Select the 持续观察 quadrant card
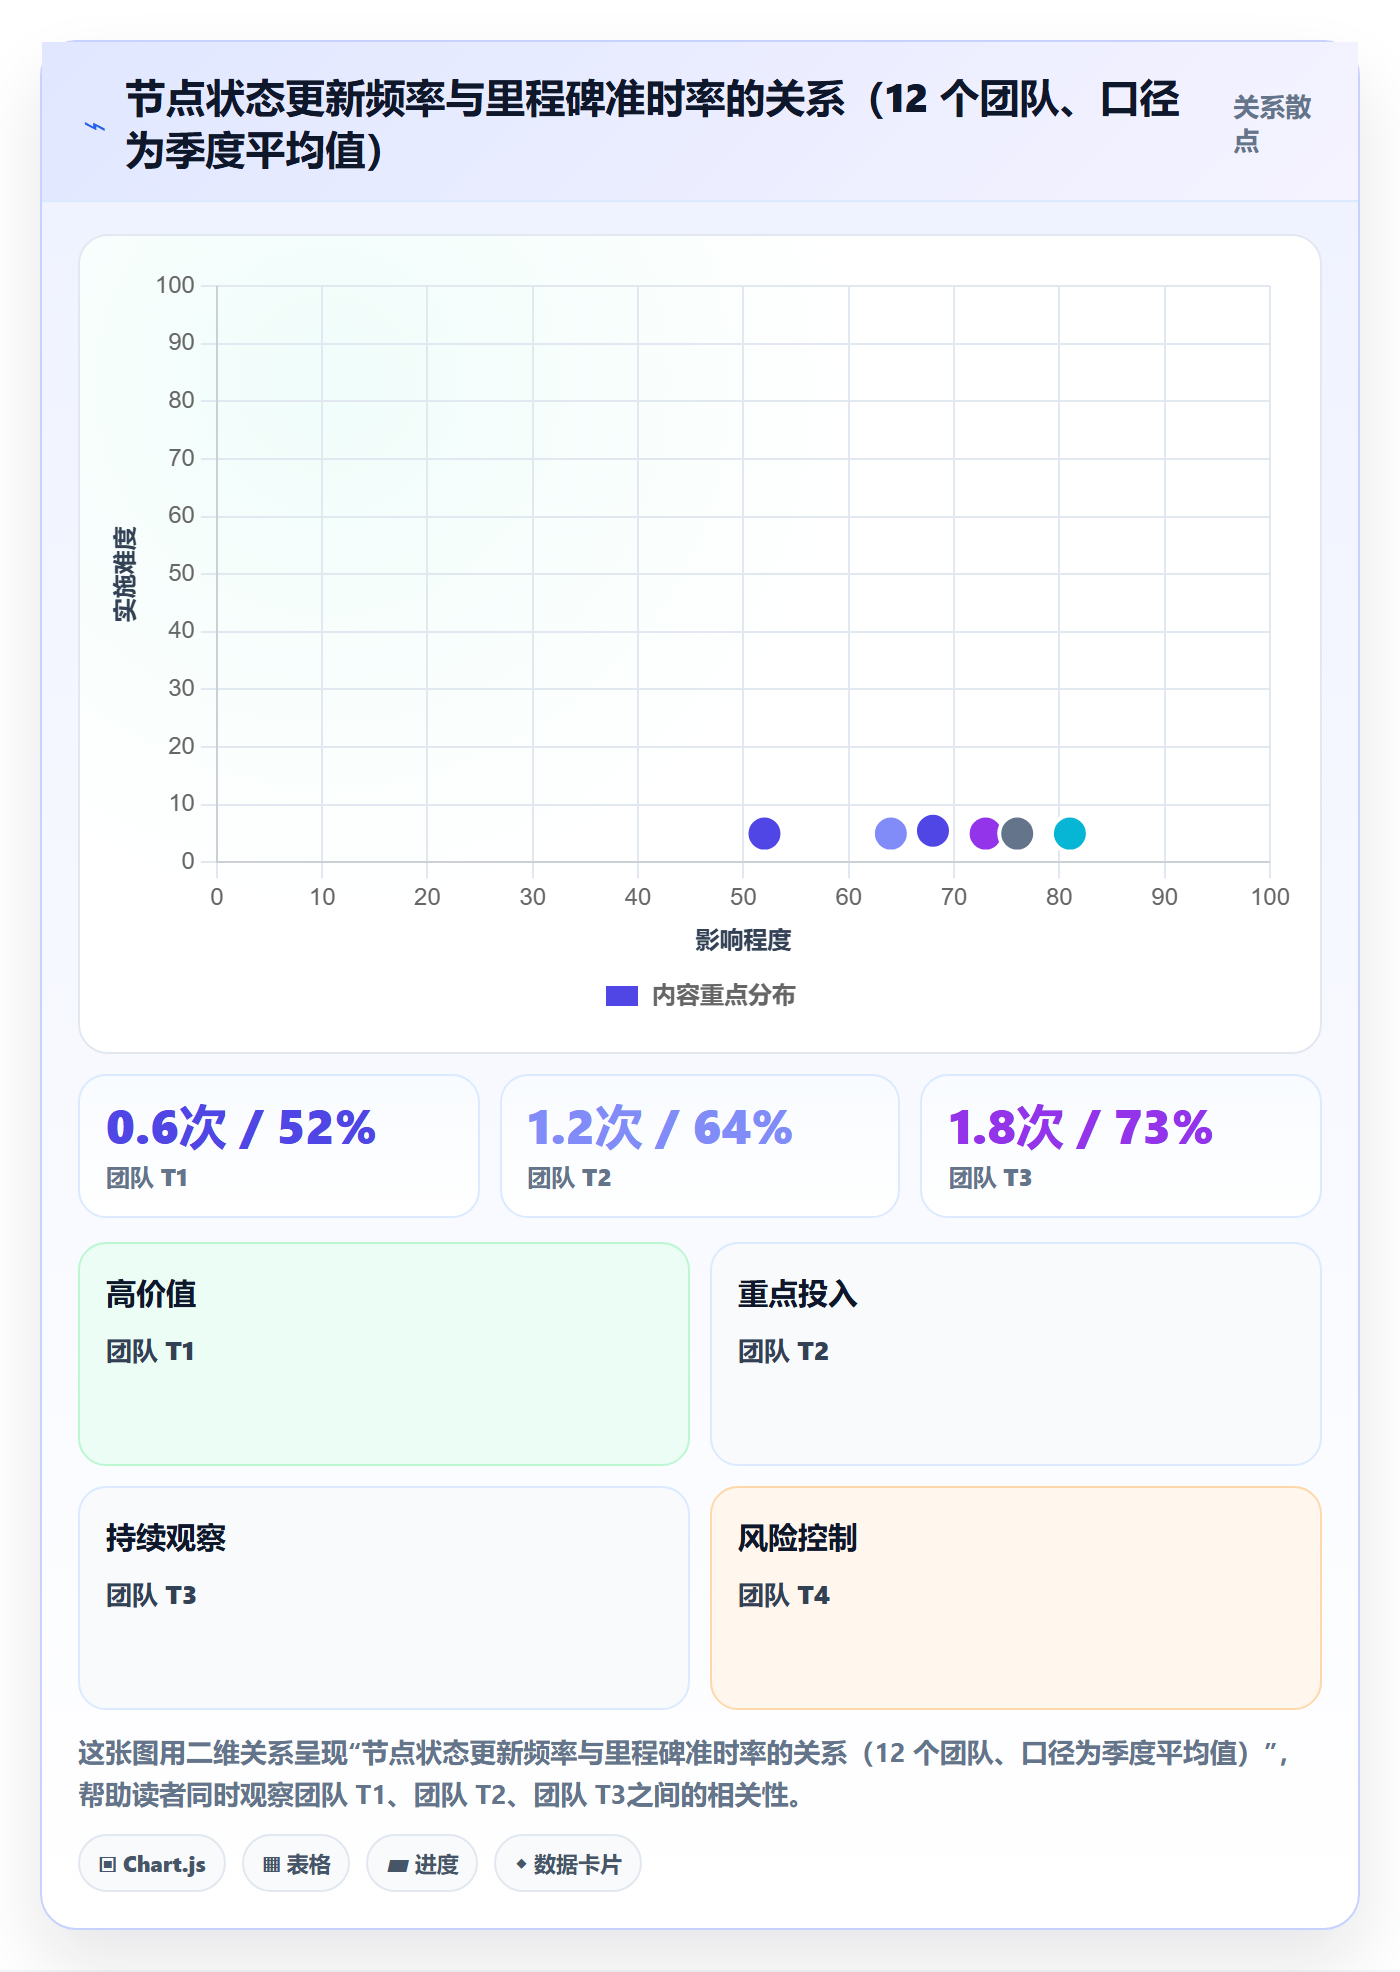1400x1972 pixels. point(384,1598)
